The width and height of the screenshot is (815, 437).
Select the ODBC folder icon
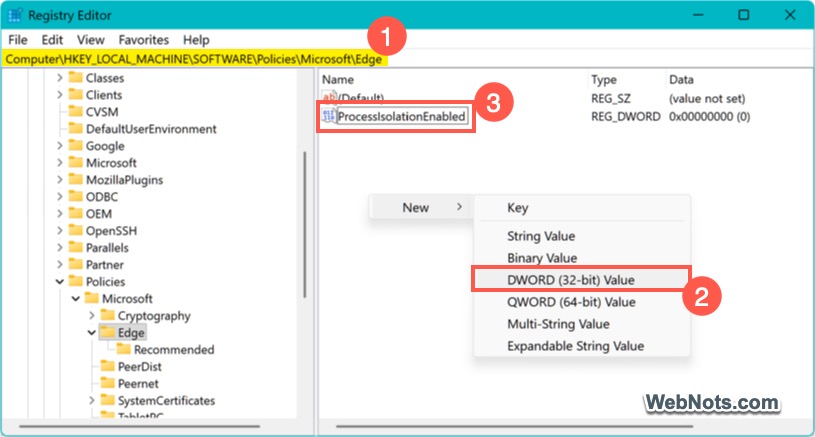coord(76,196)
